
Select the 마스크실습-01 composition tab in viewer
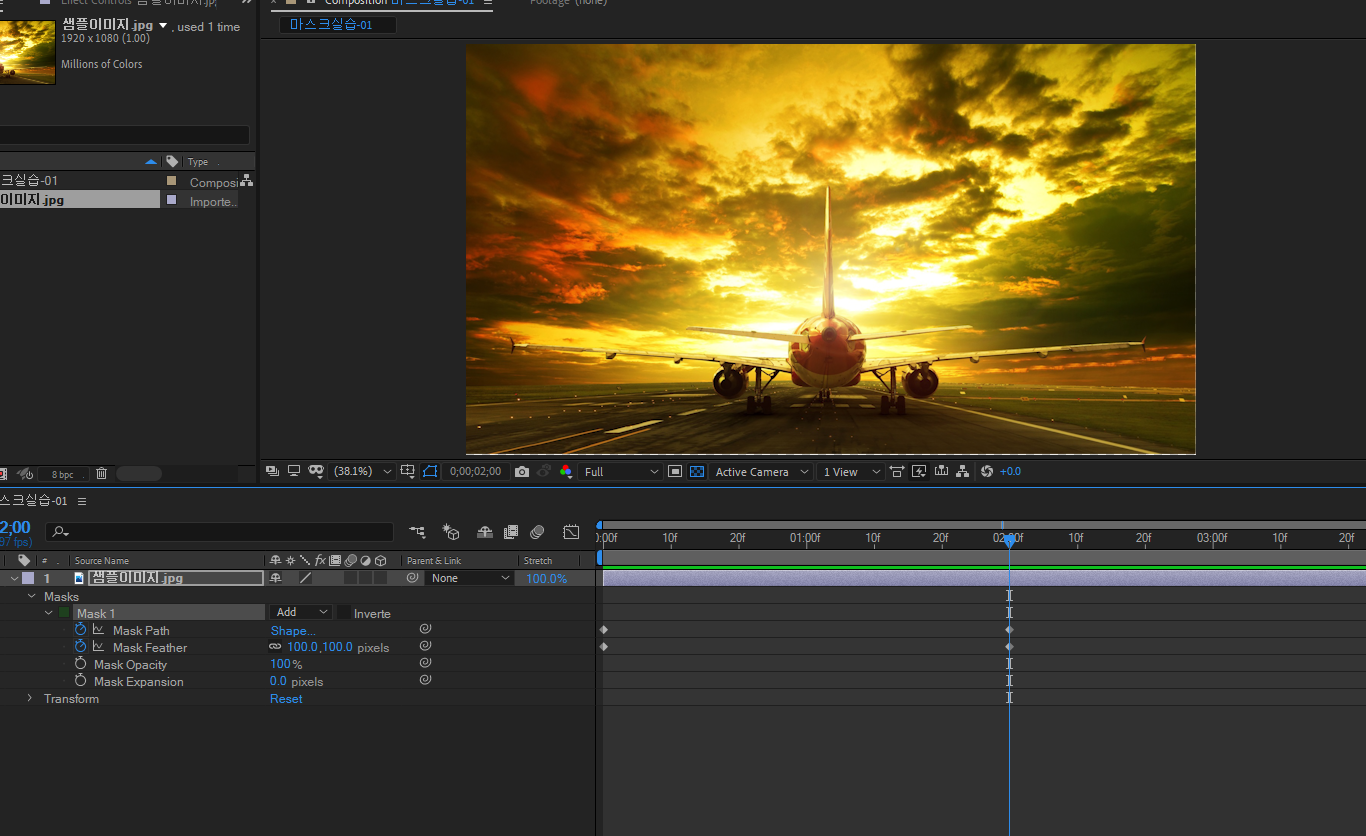click(331, 25)
